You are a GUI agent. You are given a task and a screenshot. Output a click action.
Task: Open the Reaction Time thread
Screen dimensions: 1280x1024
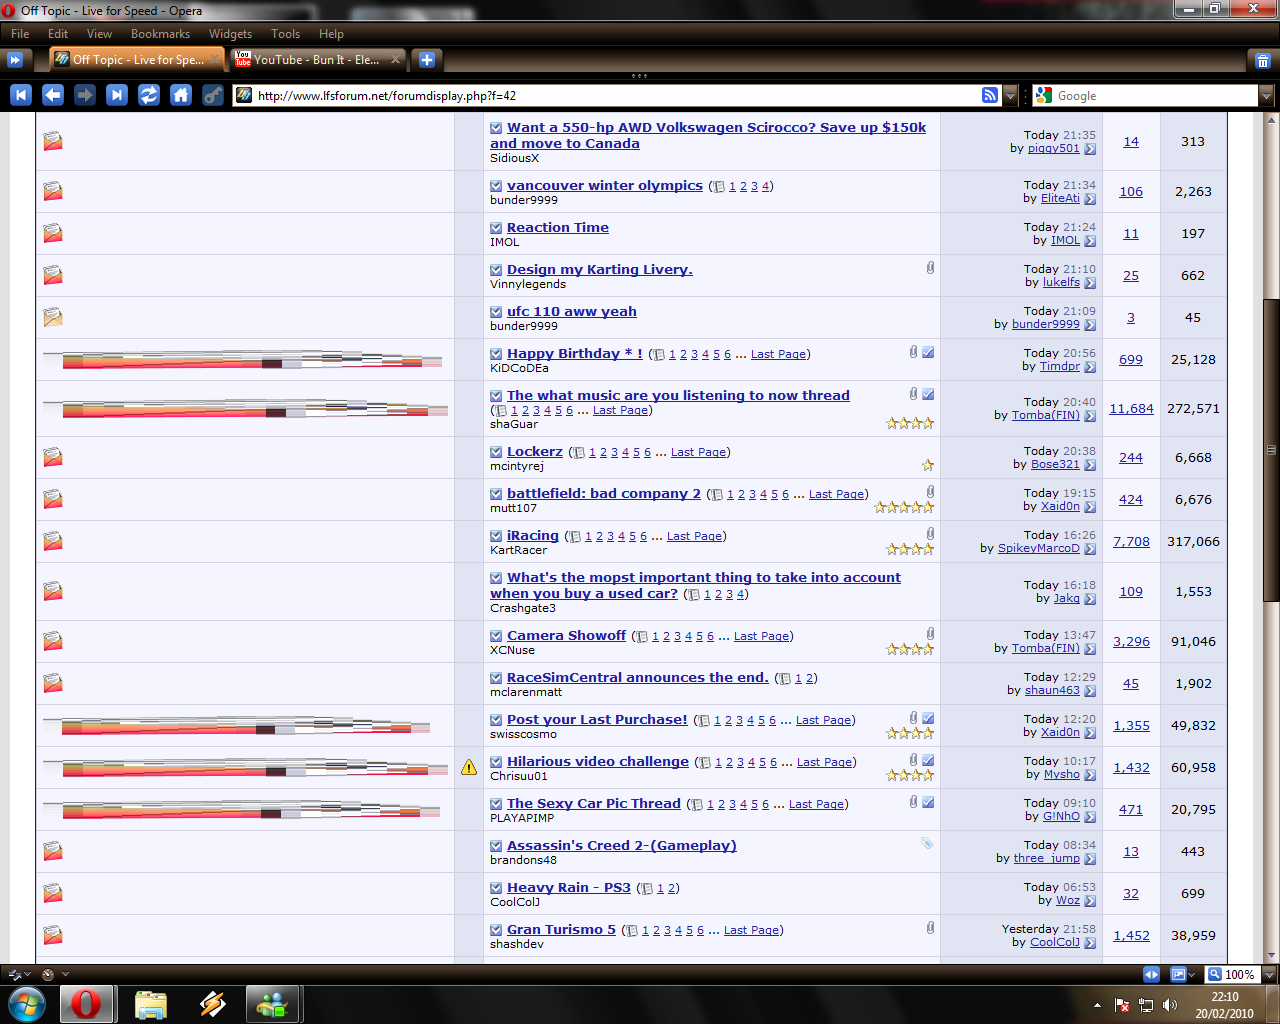(557, 227)
